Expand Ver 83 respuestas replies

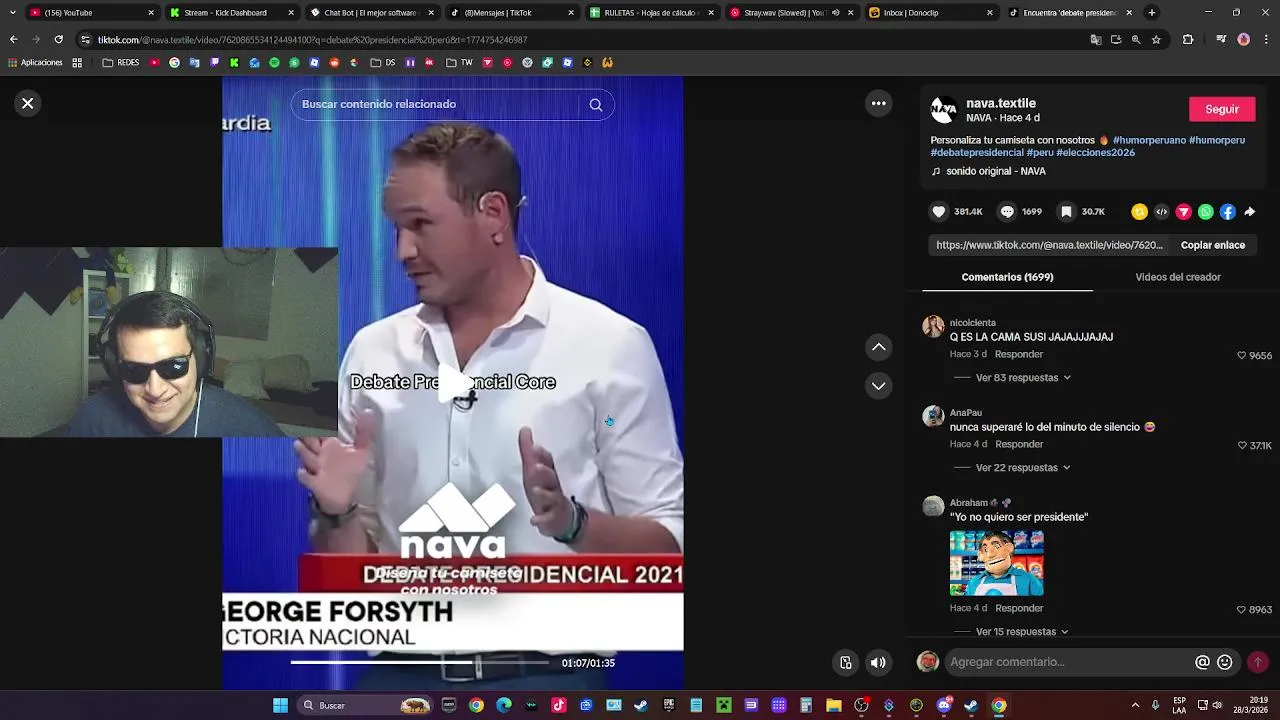click(x=1023, y=378)
